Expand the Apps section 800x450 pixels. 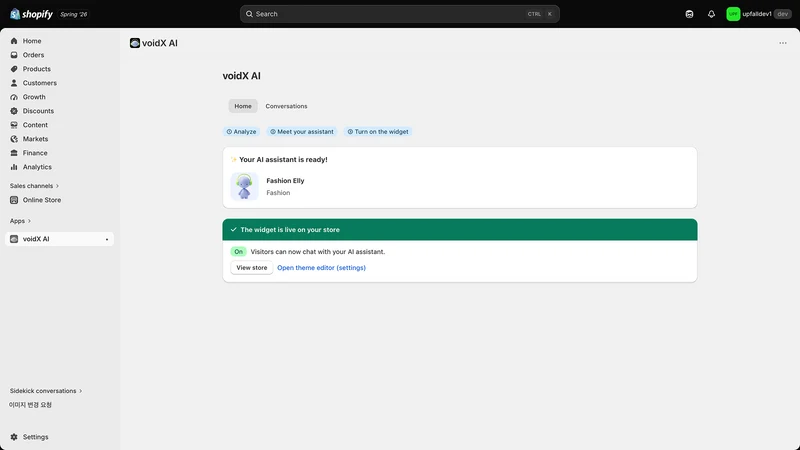(20, 221)
